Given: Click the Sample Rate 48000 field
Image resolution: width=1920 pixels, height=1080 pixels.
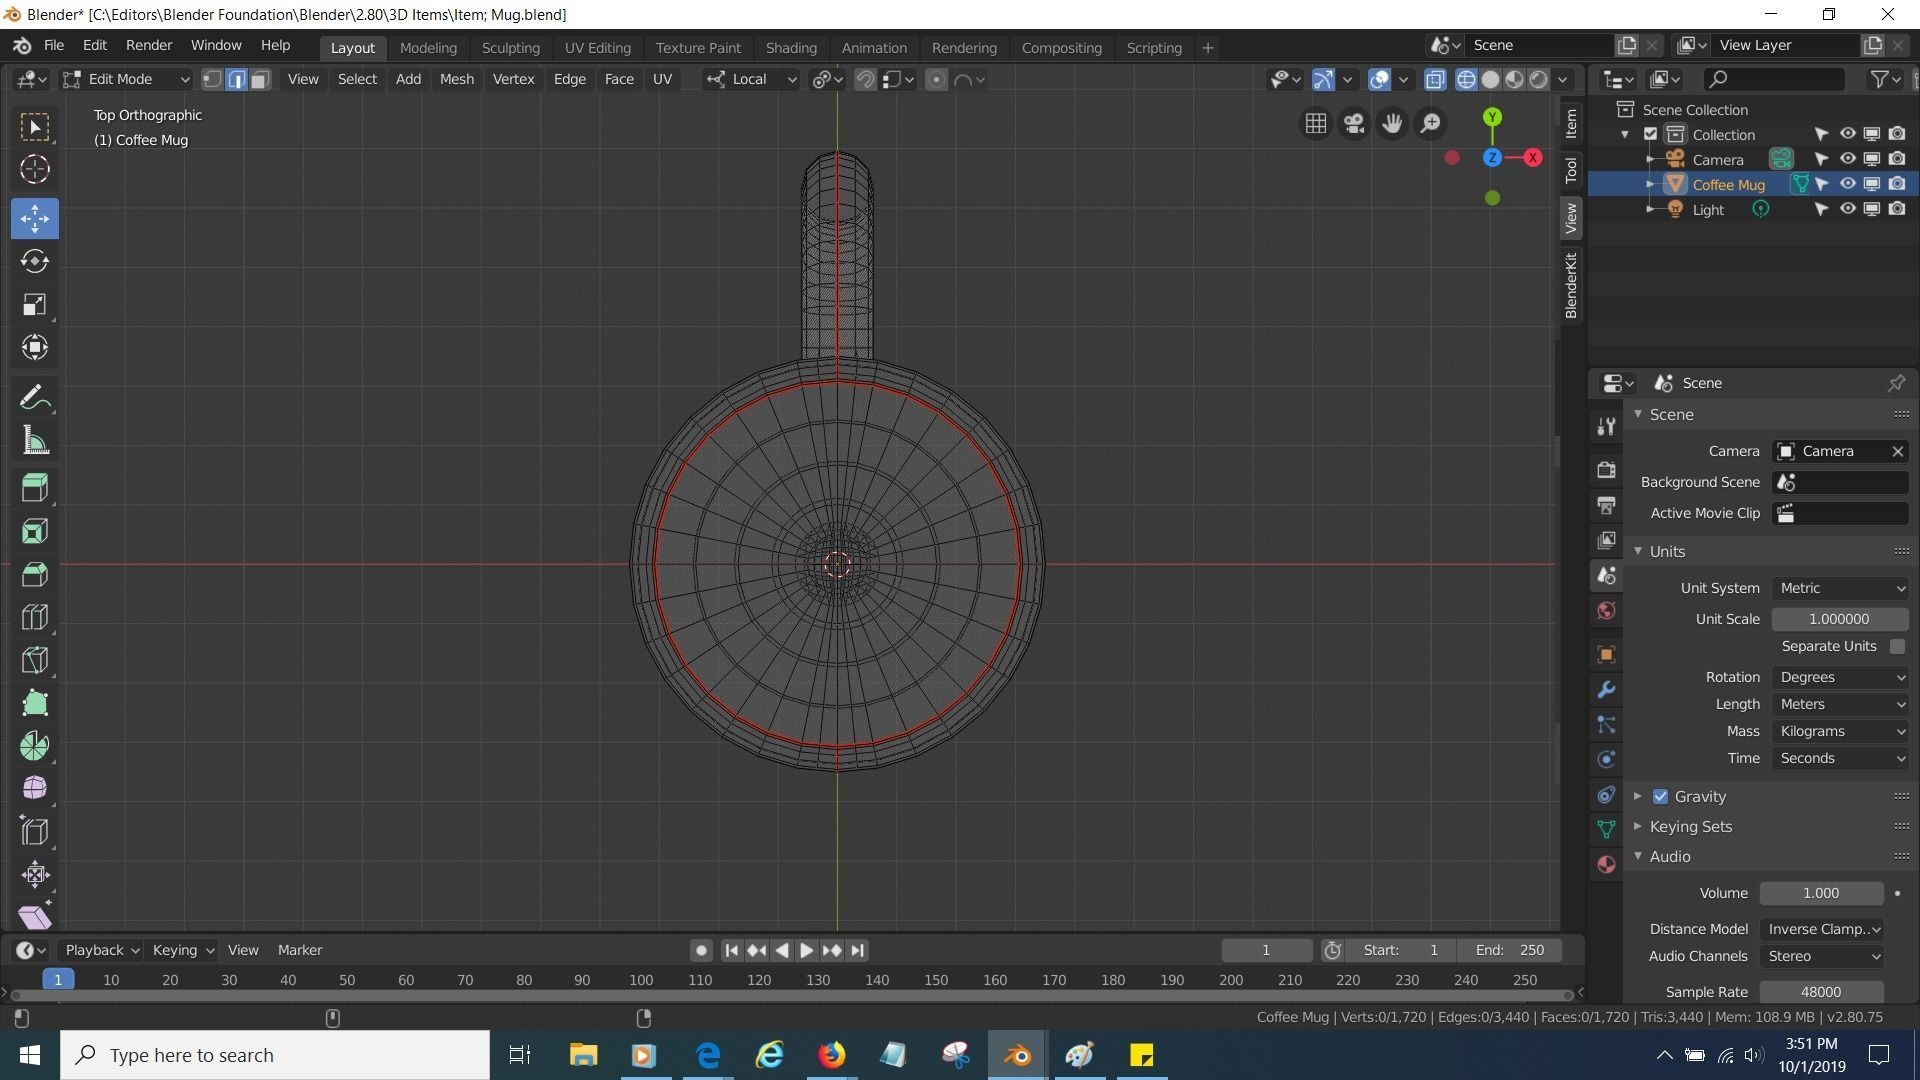Looking at the screenshot, I should click(x=1821, y=993).
